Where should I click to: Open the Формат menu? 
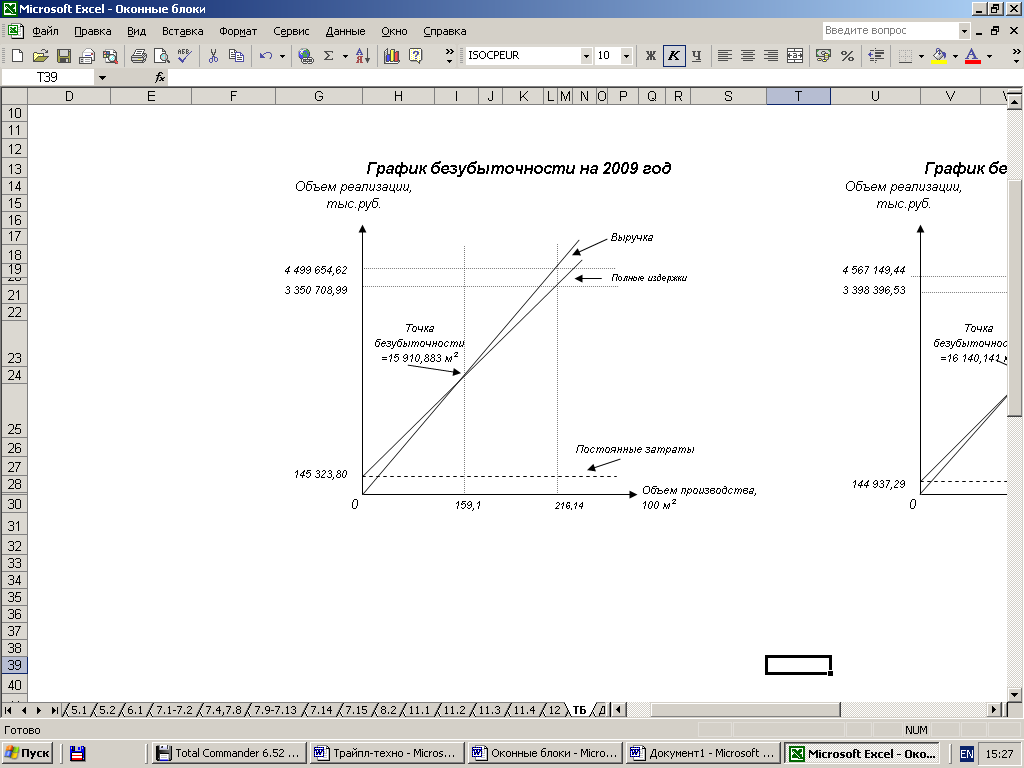pyautogui.click(x=238, y=31)
